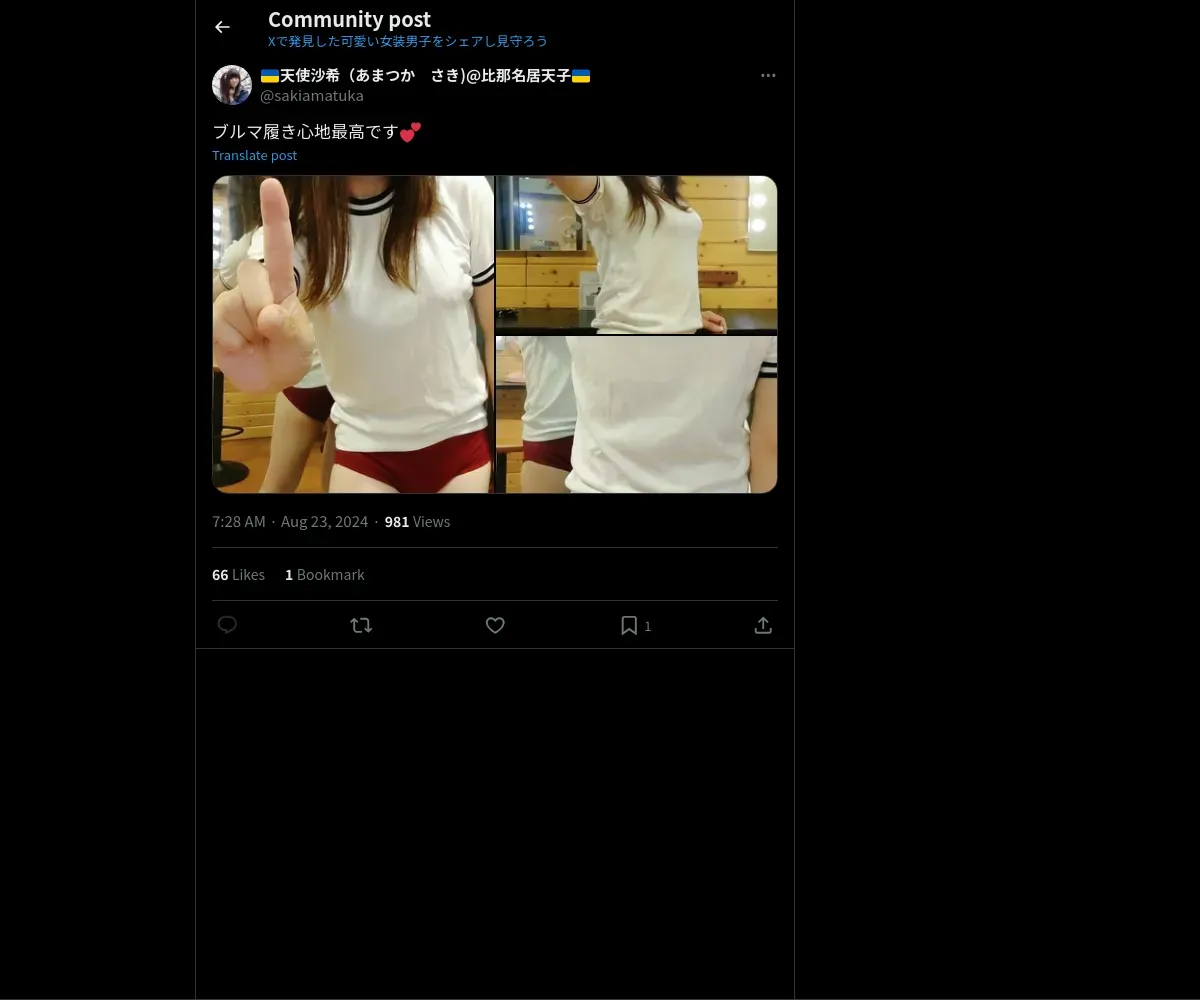Image resolution: width=1200 pixels, height=1000 pixels.
Task: Open the large left post image
Action: (353, 334)
